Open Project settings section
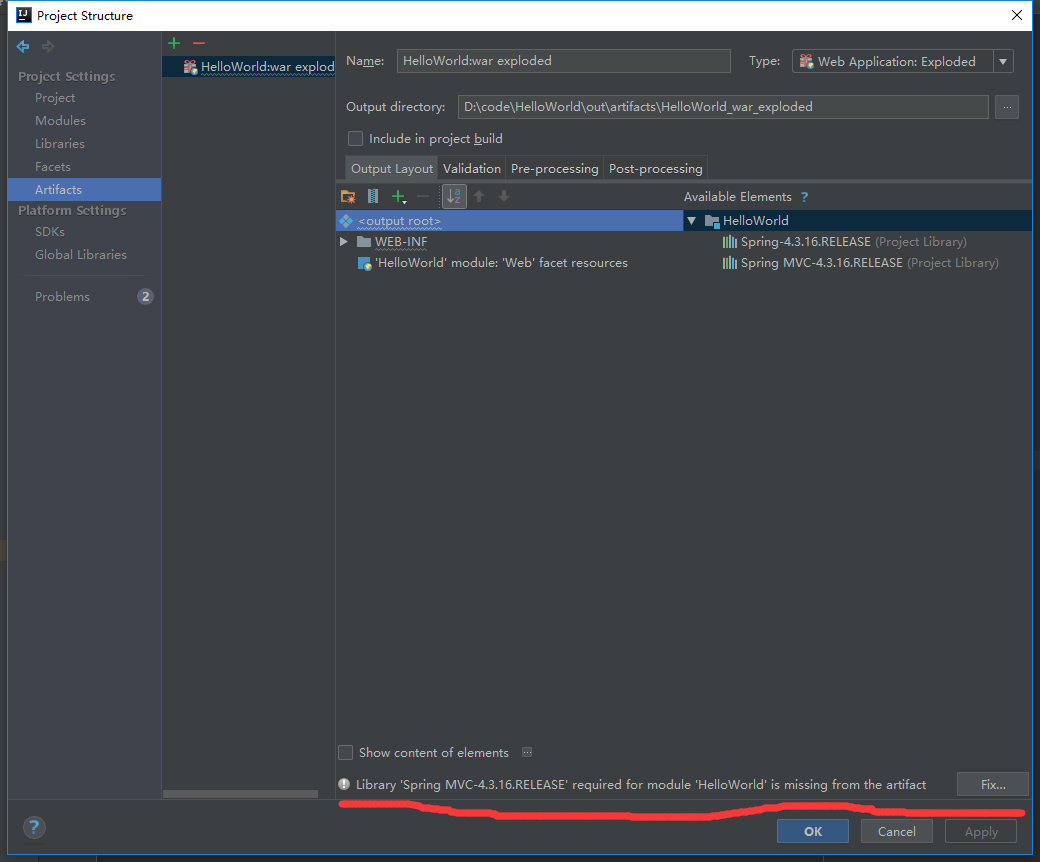This screenshot has height=862, width=1040. [x=55, y=97]
